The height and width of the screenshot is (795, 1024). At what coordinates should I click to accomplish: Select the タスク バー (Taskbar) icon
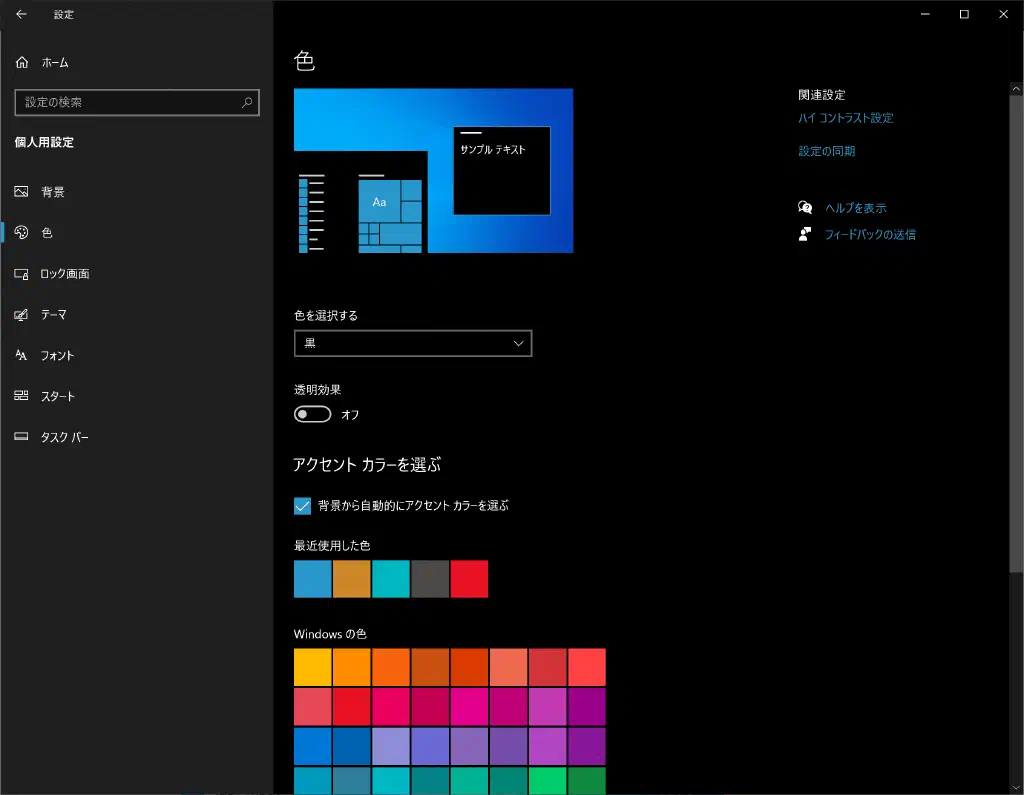pyautogui.click(x=22, y=438)
